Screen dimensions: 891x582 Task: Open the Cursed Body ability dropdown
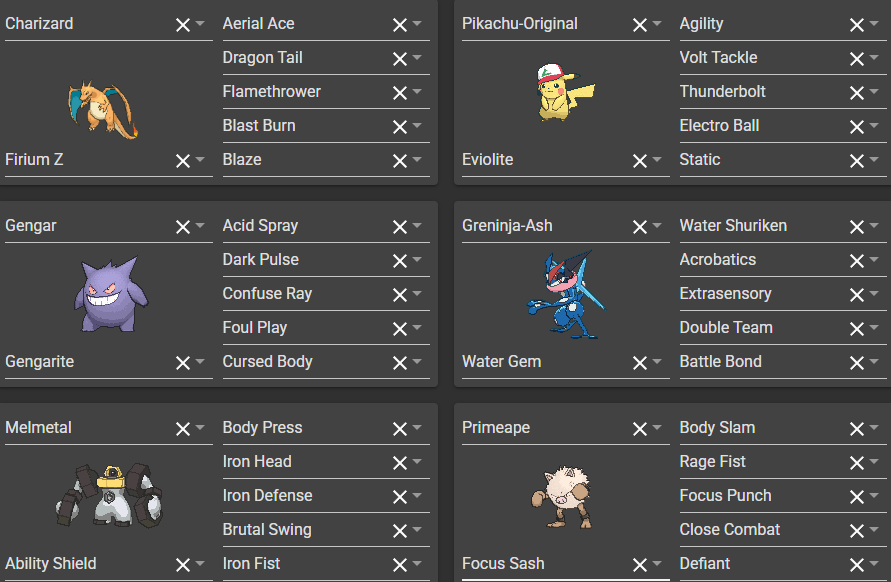click(x=417, y=363)
